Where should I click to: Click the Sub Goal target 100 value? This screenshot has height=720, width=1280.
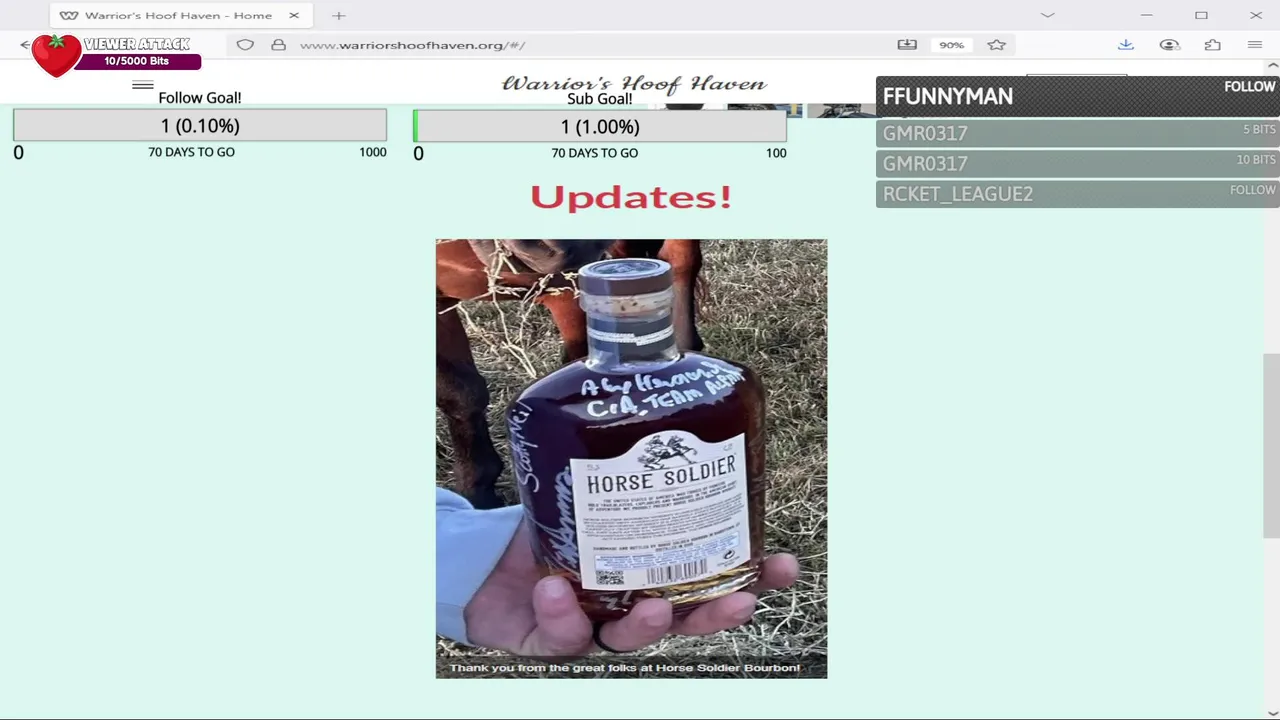(776, 153)
